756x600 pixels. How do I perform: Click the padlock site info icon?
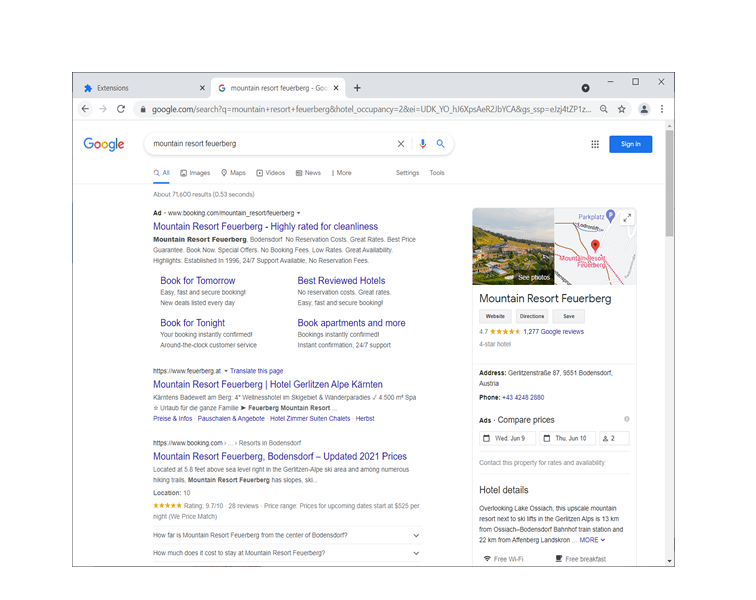click(x=143, y=109)
